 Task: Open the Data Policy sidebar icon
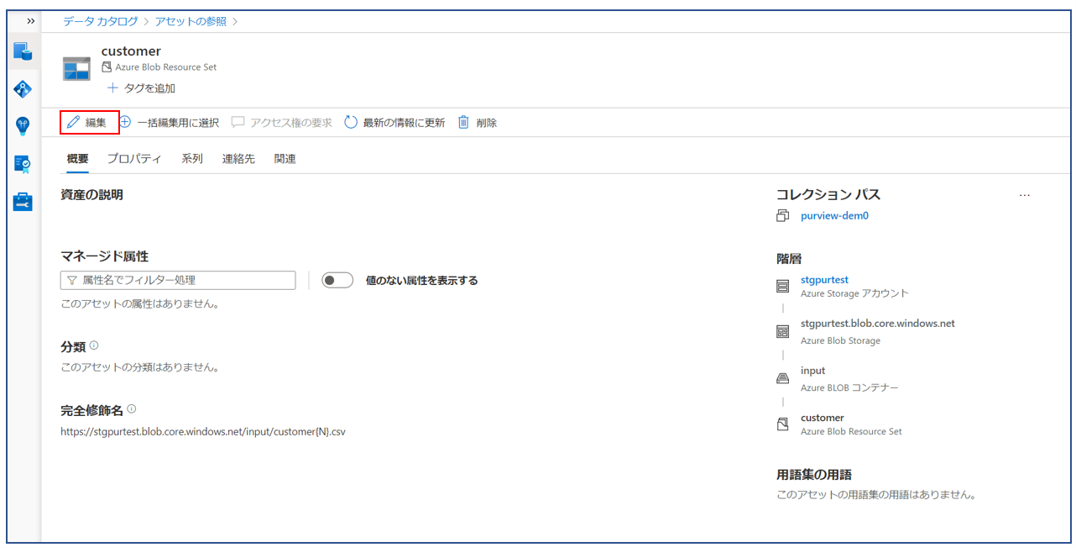[x=23, y=164]
